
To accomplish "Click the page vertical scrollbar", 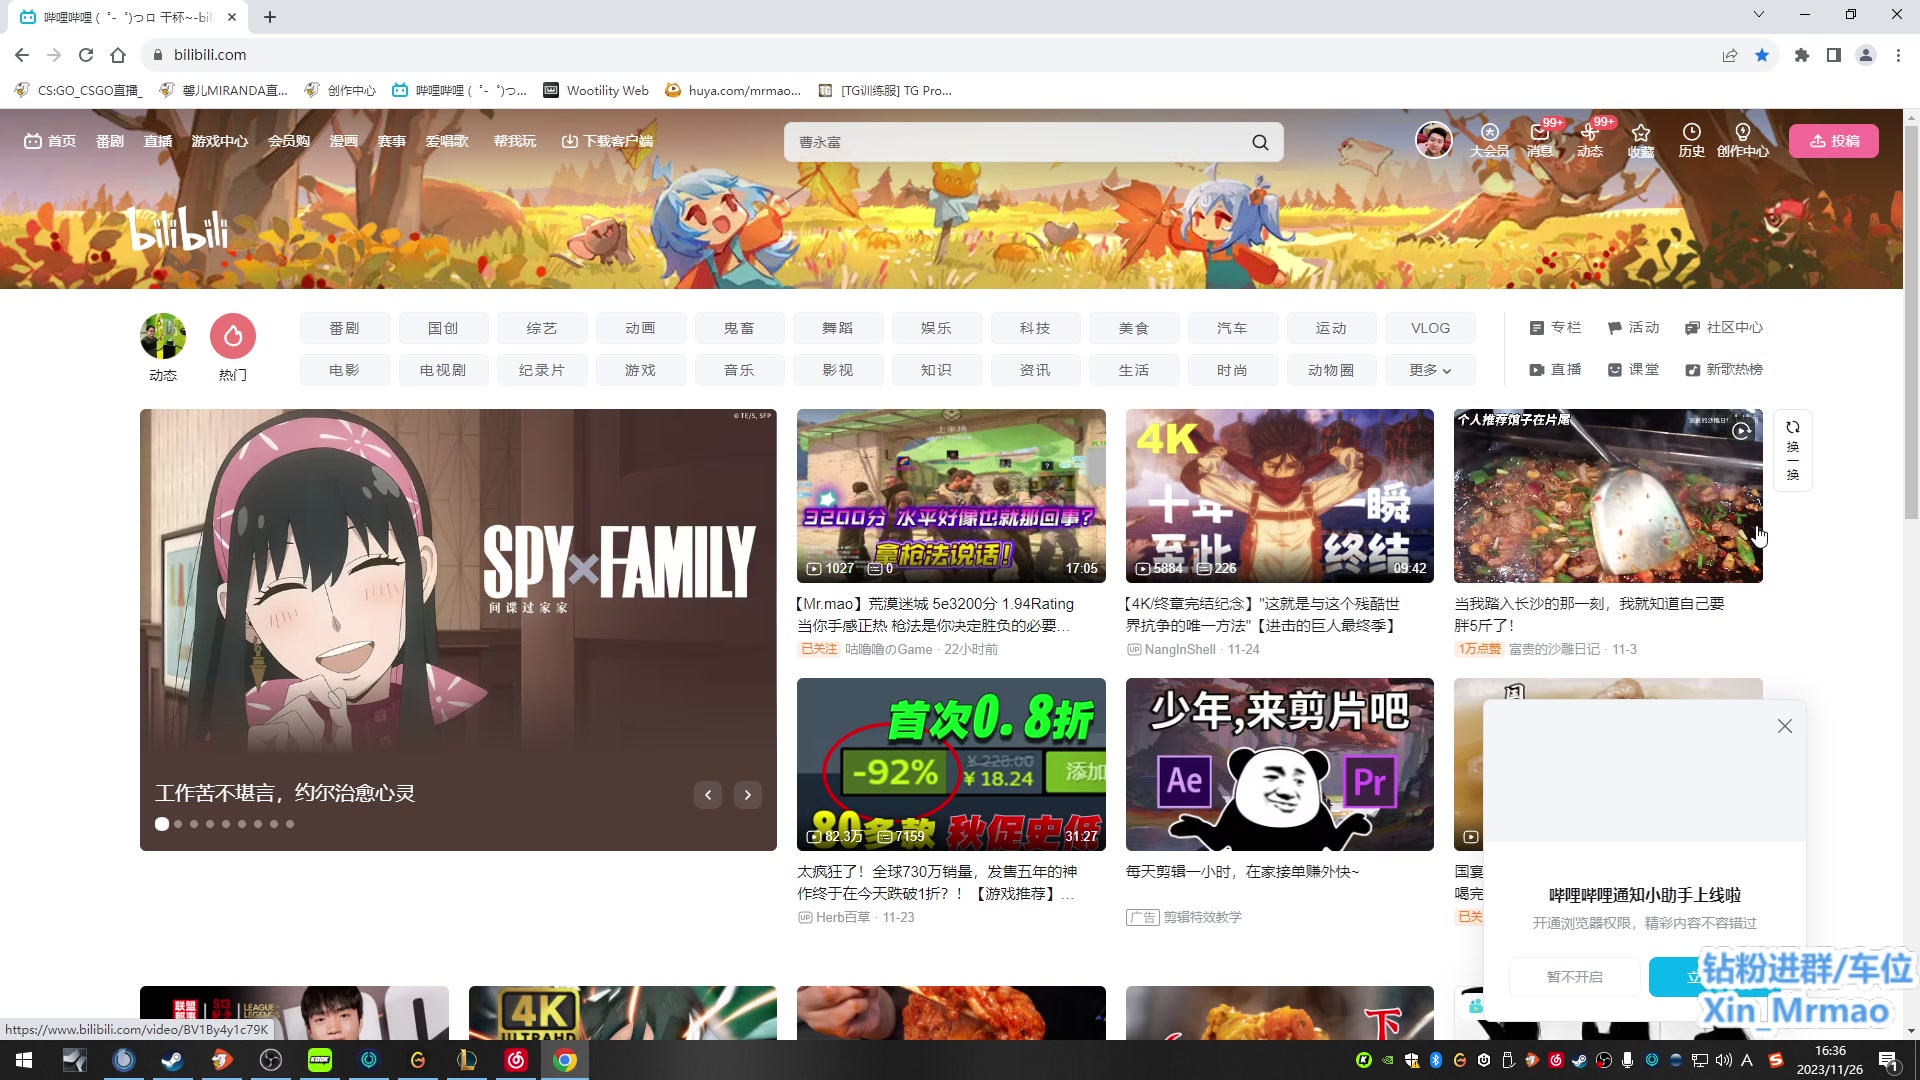I will 1911,320.
